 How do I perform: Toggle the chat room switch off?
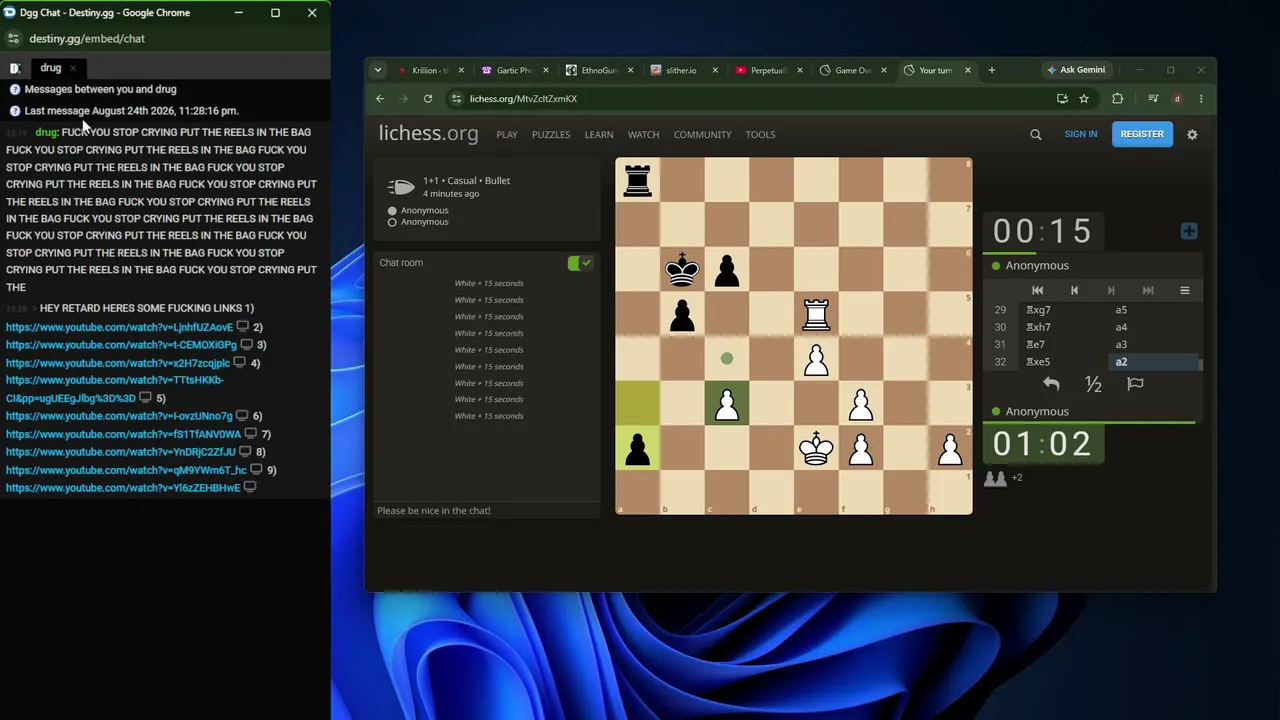click(580, 263)
